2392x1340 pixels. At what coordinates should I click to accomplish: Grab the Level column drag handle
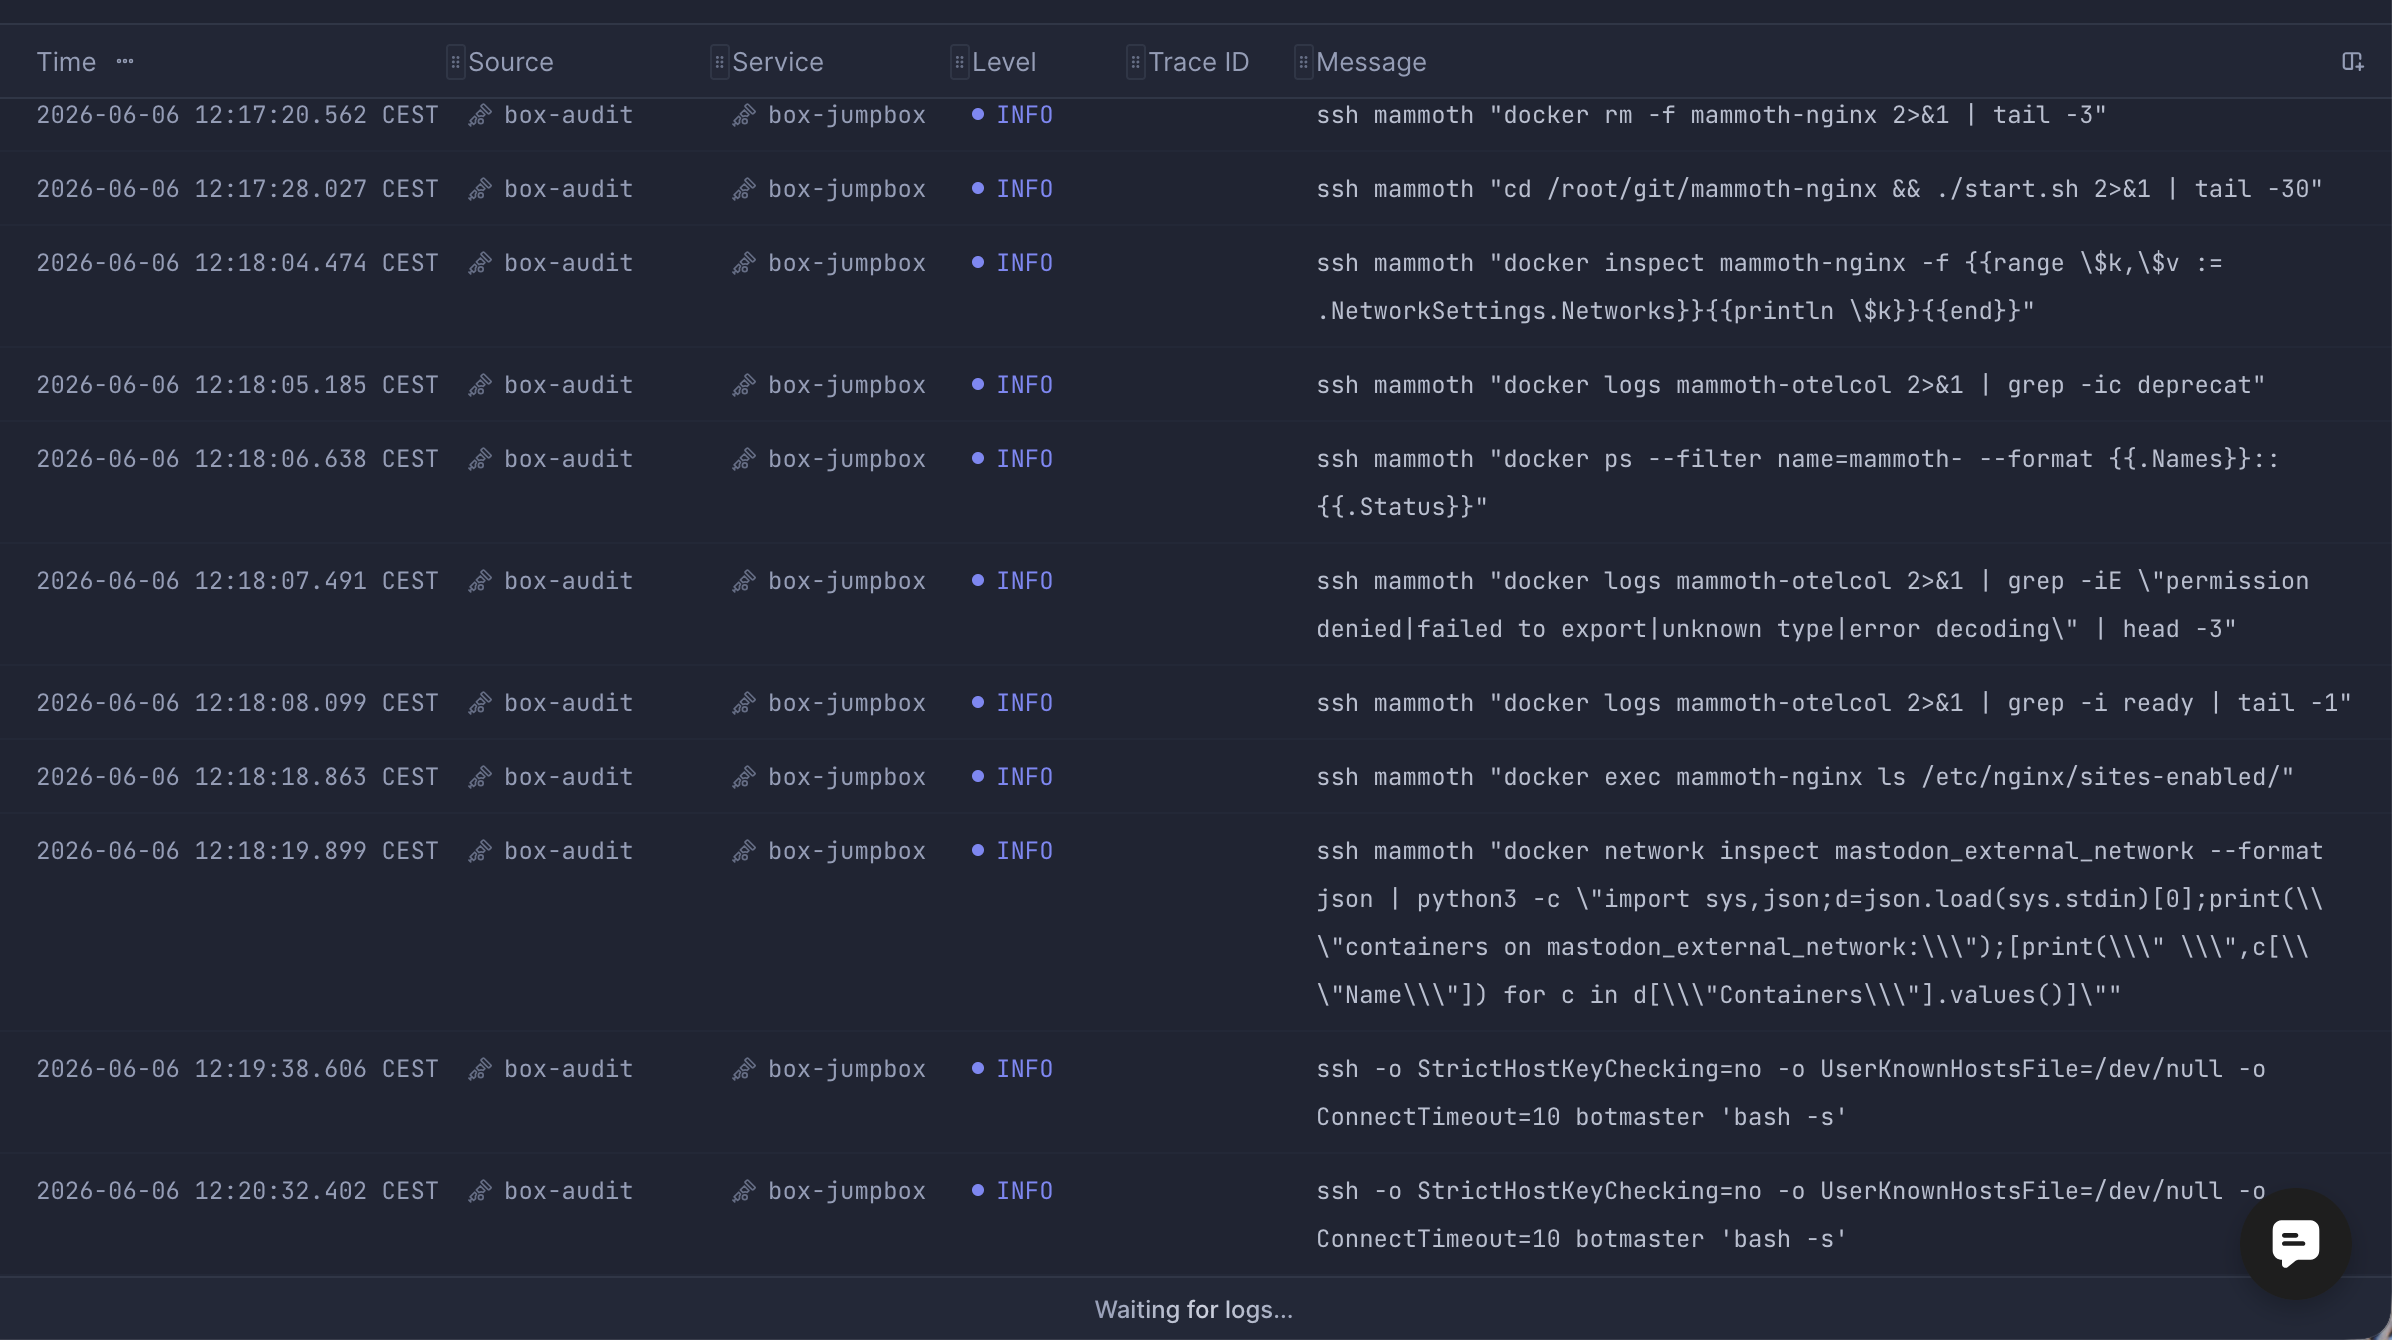click(x=959, y=62)
